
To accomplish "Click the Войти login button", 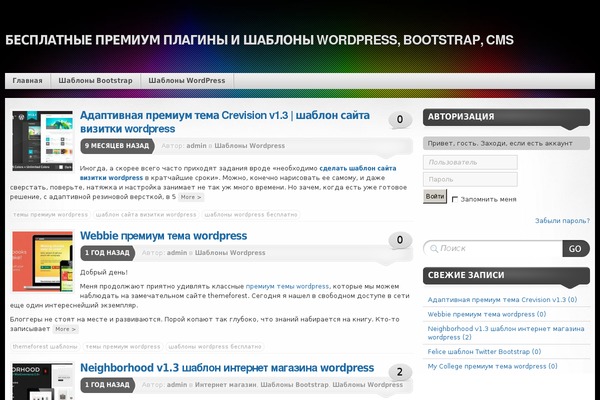I will (435, 196).
